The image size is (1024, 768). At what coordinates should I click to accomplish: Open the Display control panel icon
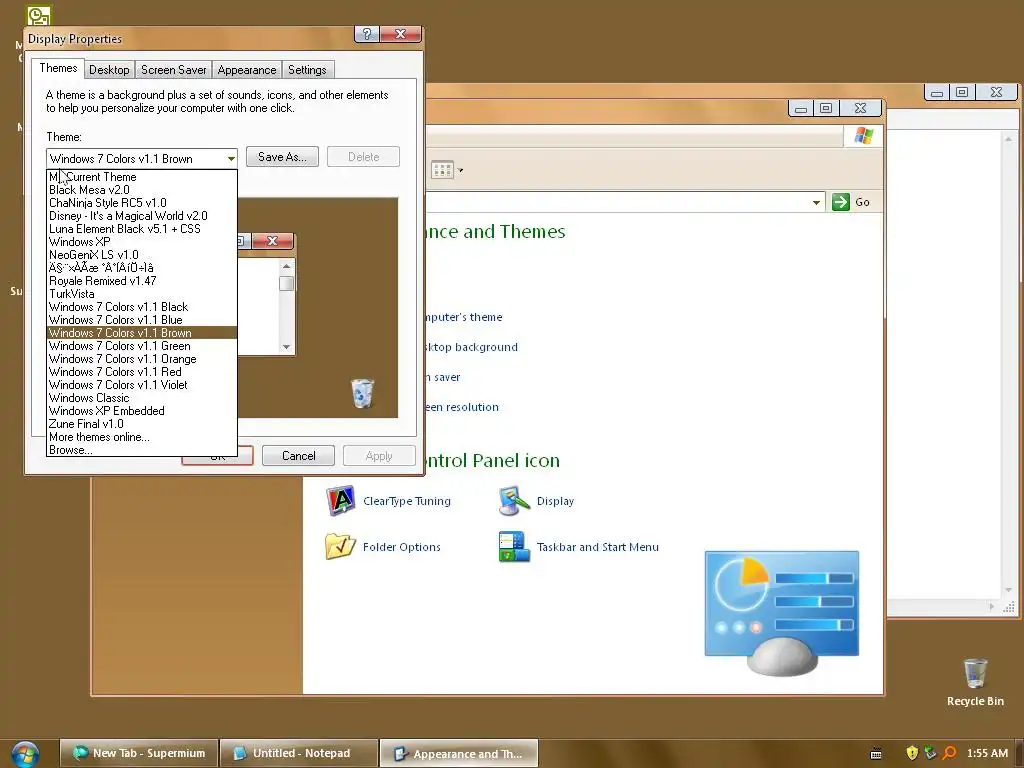[x=514, y=501]
